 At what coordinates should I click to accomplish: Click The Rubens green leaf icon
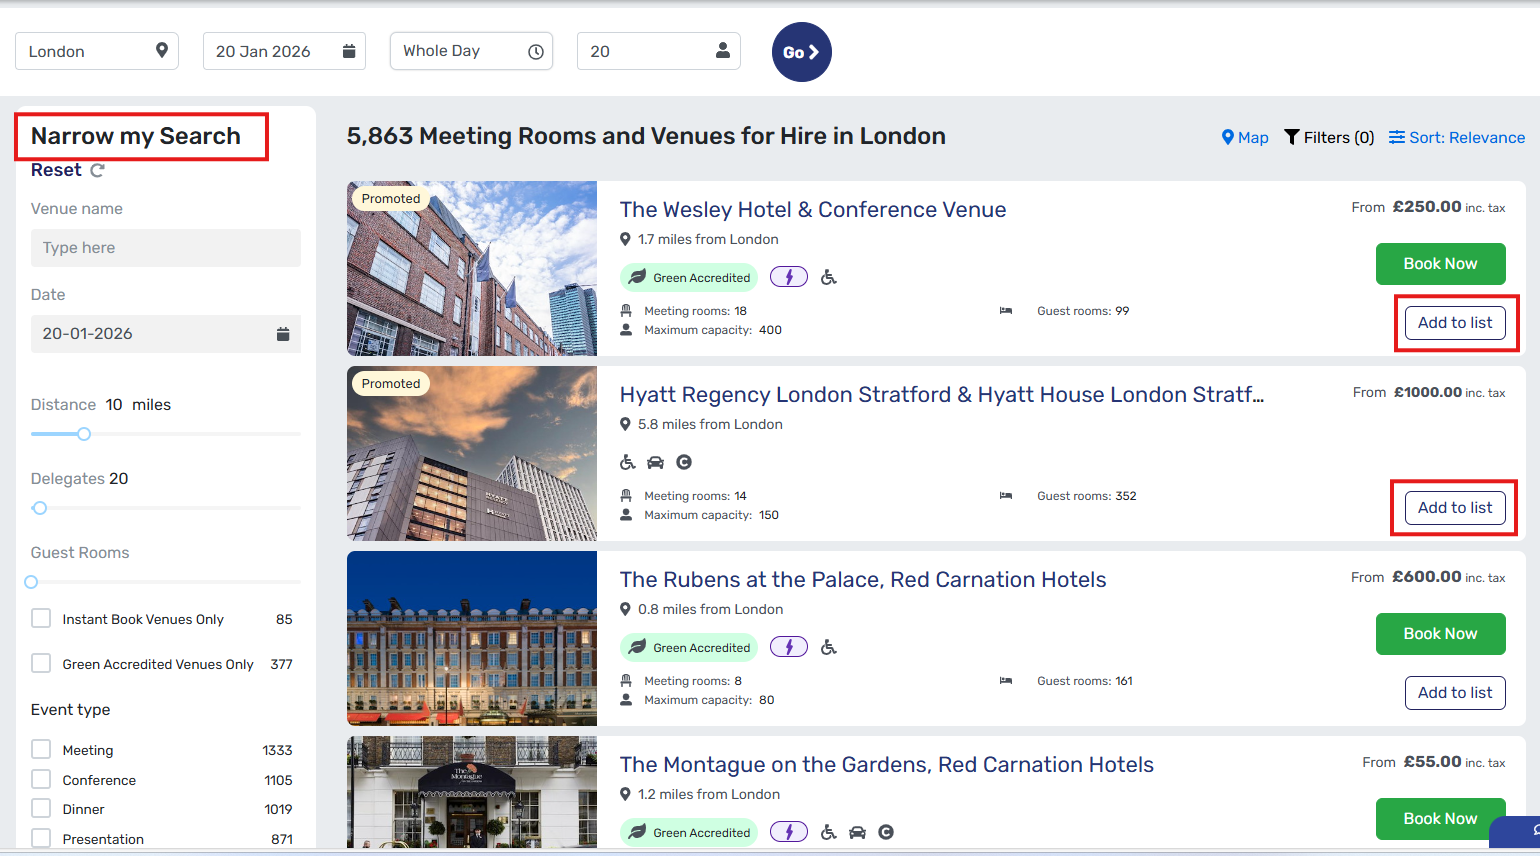pyautogui.click(x=637, y=647)
